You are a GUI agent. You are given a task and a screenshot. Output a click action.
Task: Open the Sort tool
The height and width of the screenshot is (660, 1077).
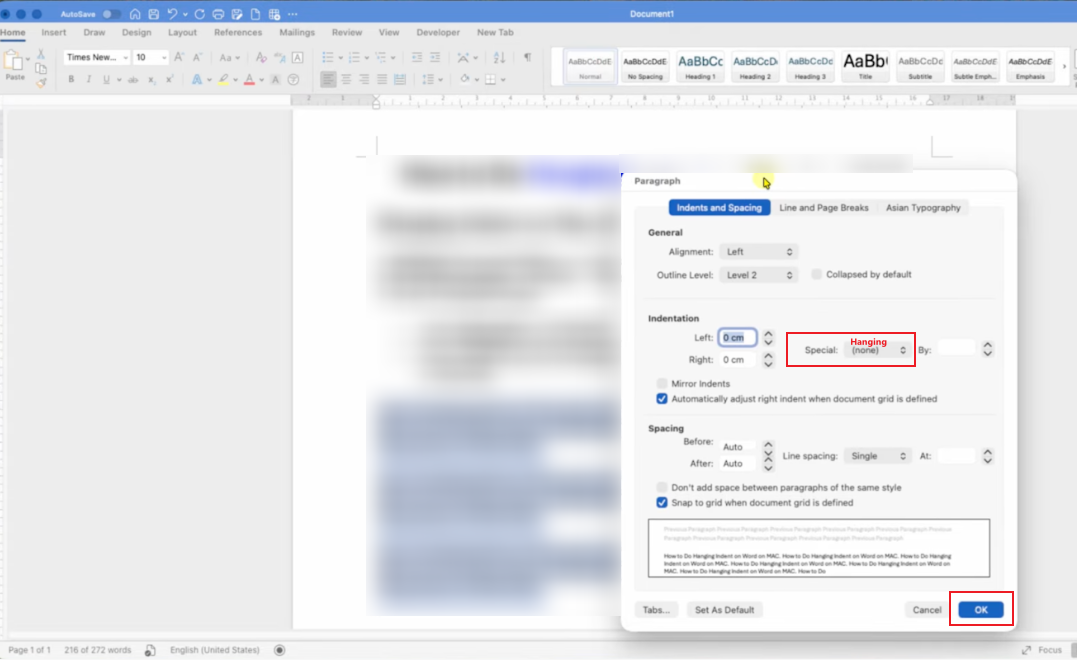[498, 57]
